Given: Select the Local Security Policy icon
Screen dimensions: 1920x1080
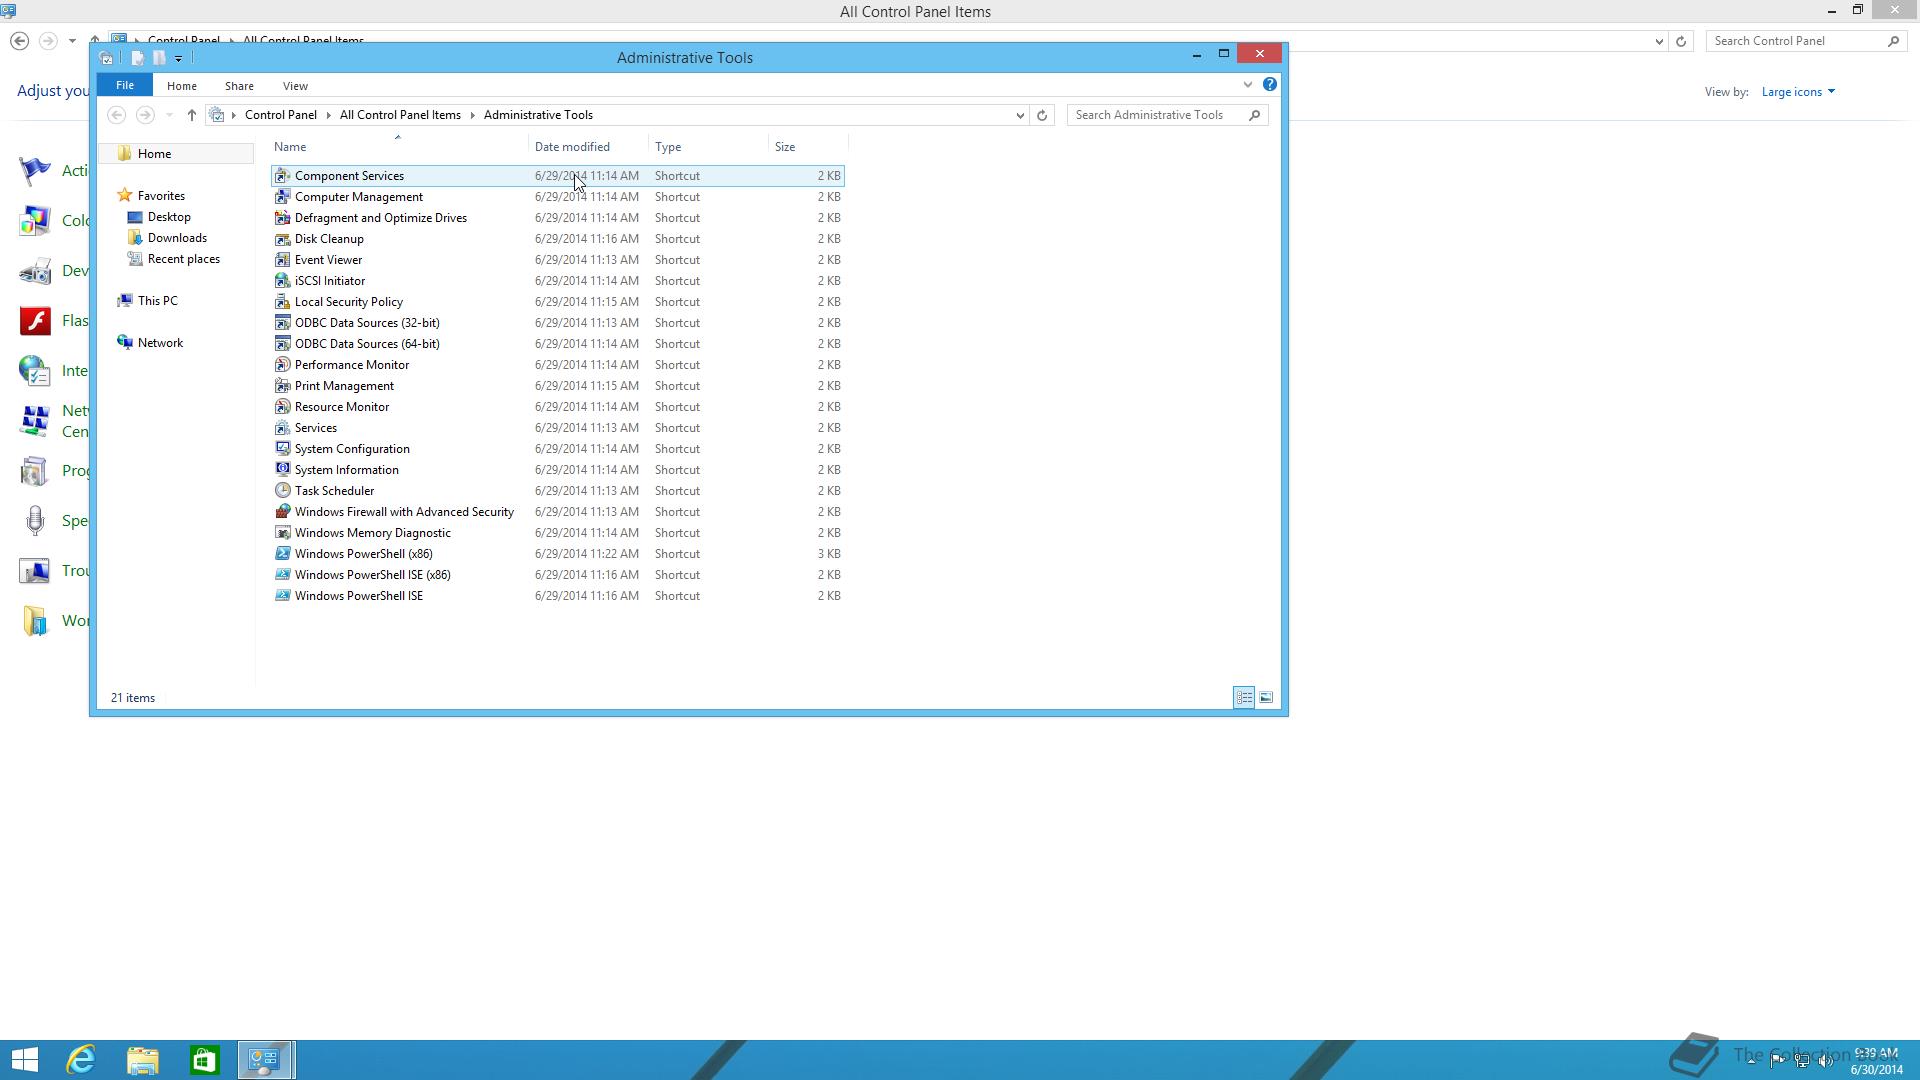Looking at the screenshot, I should [282, 302].
